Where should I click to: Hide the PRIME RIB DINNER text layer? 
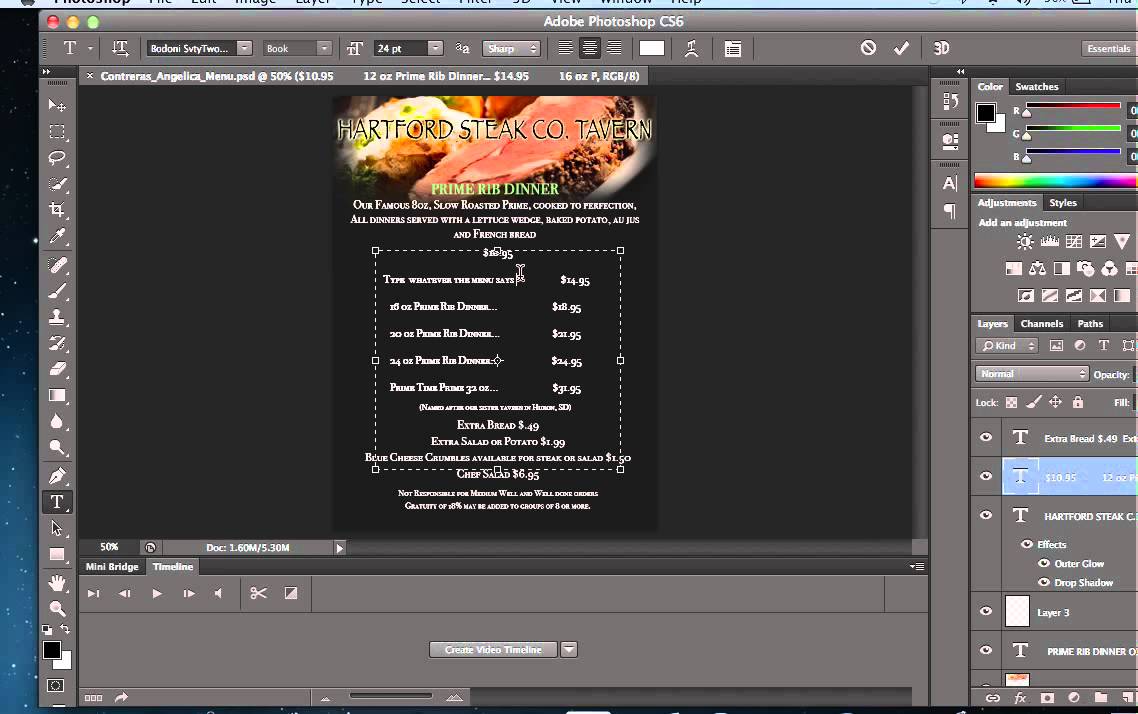(986, 650)
